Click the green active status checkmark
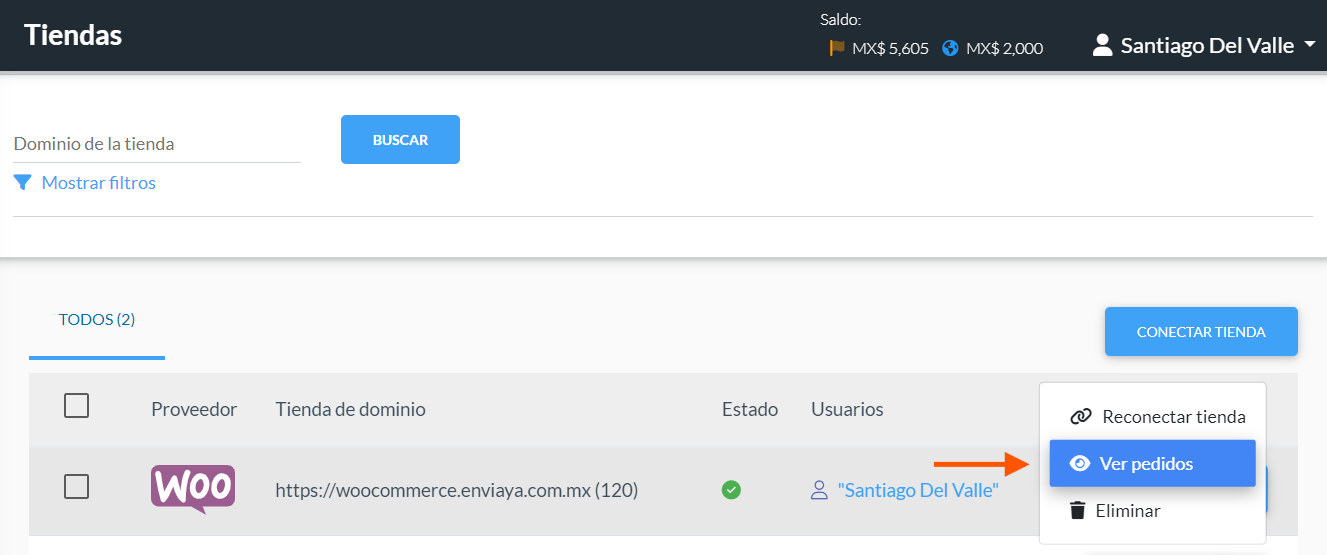The height and width of the screenshot is (555, 1327). tap(731, 490)
